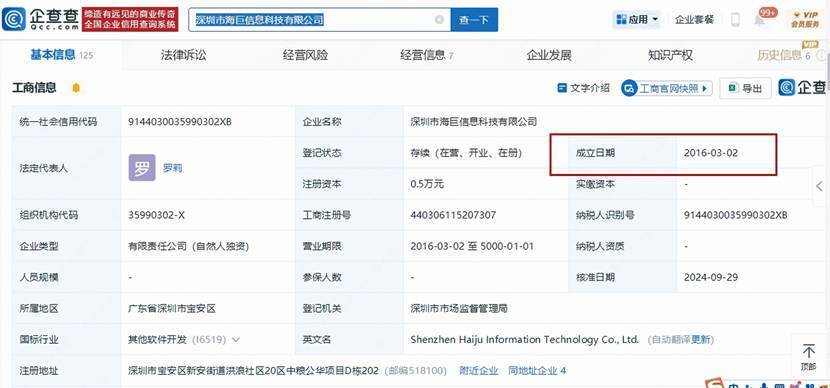Open the 经营风险 tab

point(305,55)
